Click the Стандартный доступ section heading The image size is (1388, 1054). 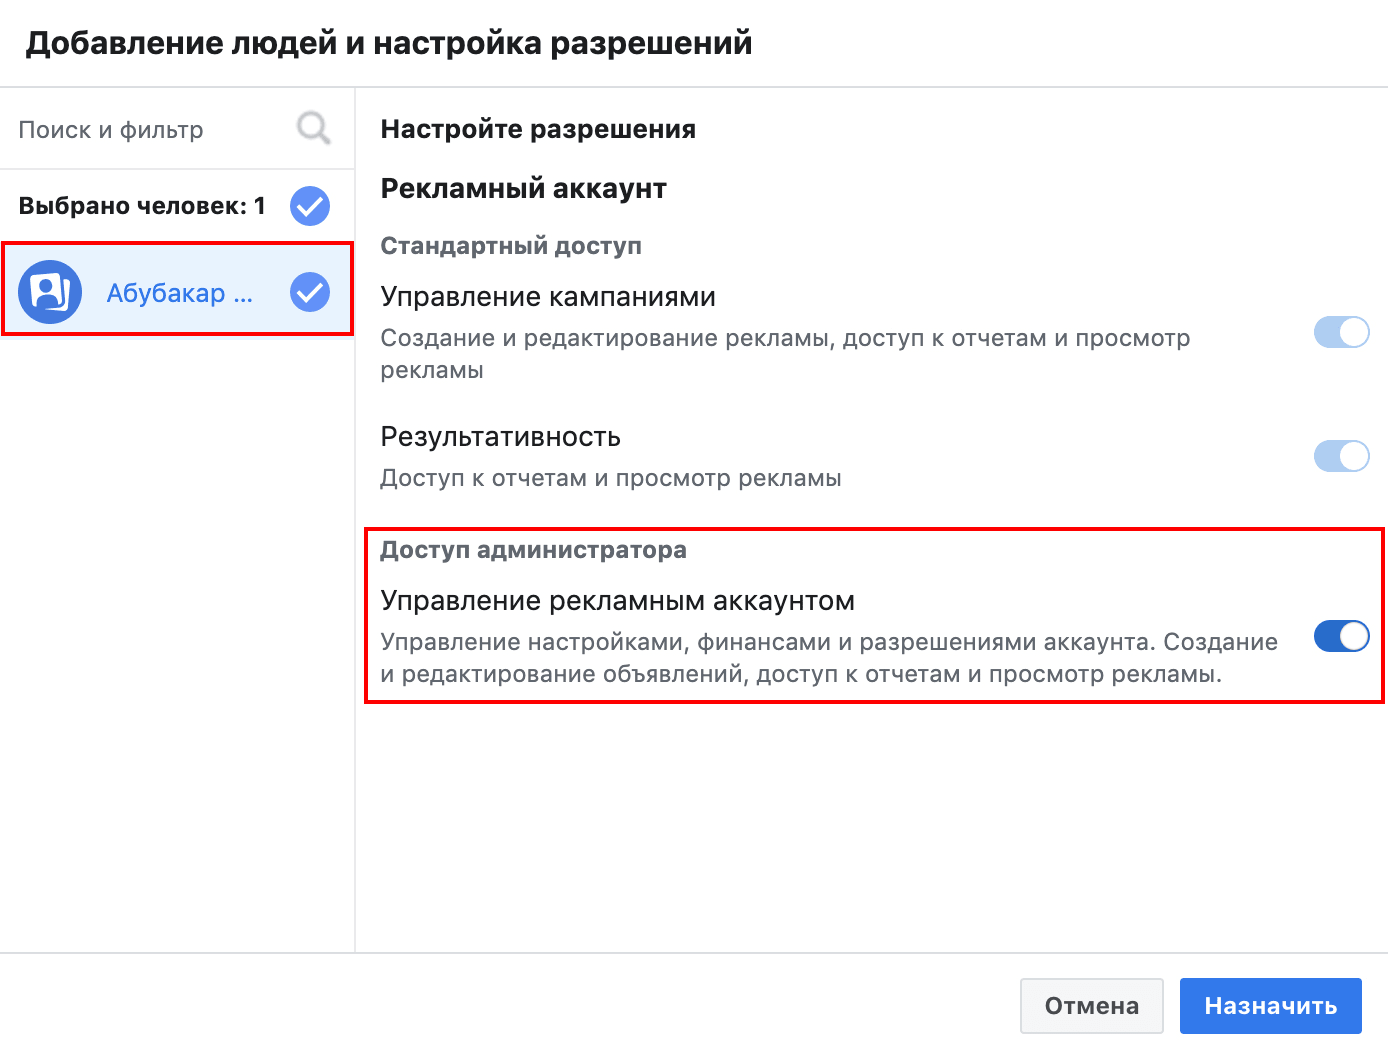pos(511,246)
